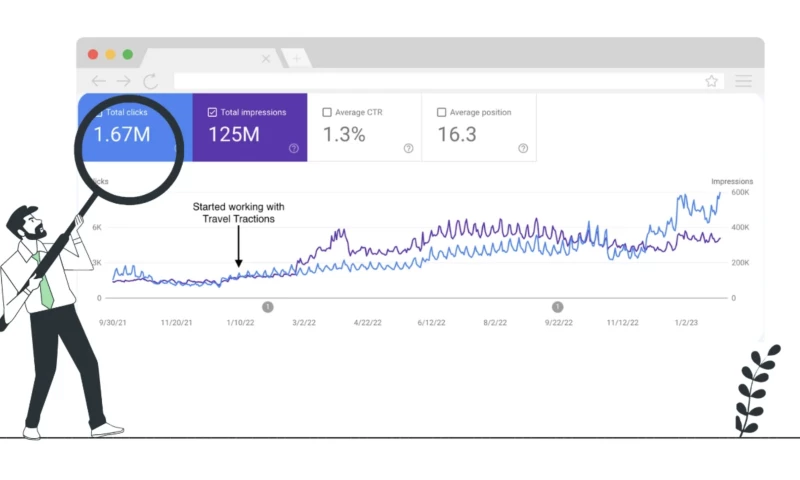800x480 pixels.
Task: Click the red window close button
Action: coord(93,54)
